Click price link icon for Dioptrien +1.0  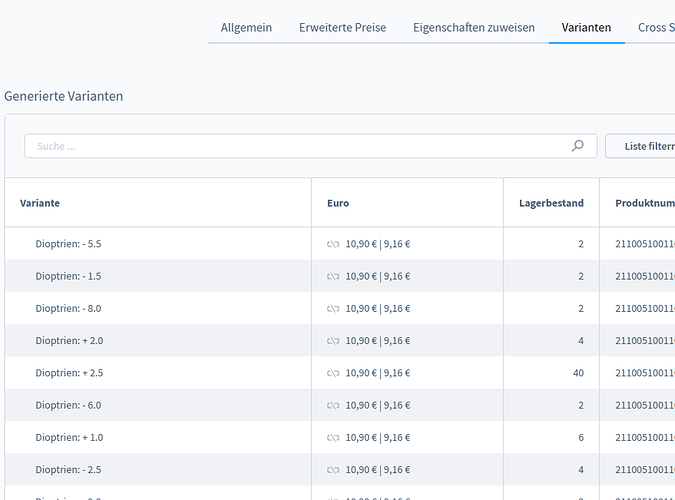click(334, 437)
